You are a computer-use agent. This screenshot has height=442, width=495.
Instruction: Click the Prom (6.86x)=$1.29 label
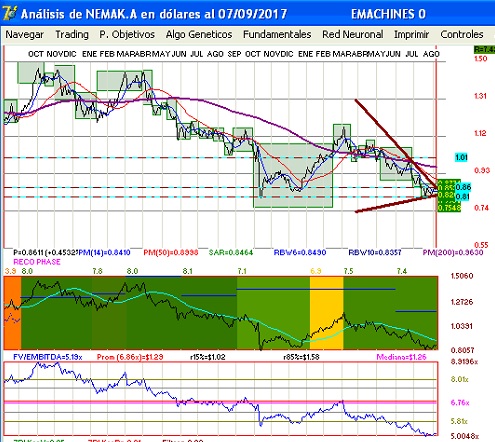click(130, 357)
